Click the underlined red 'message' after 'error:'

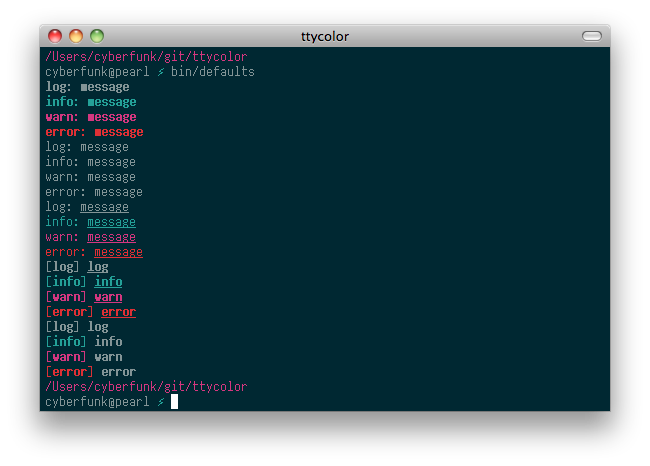click(x=119, y=252)
